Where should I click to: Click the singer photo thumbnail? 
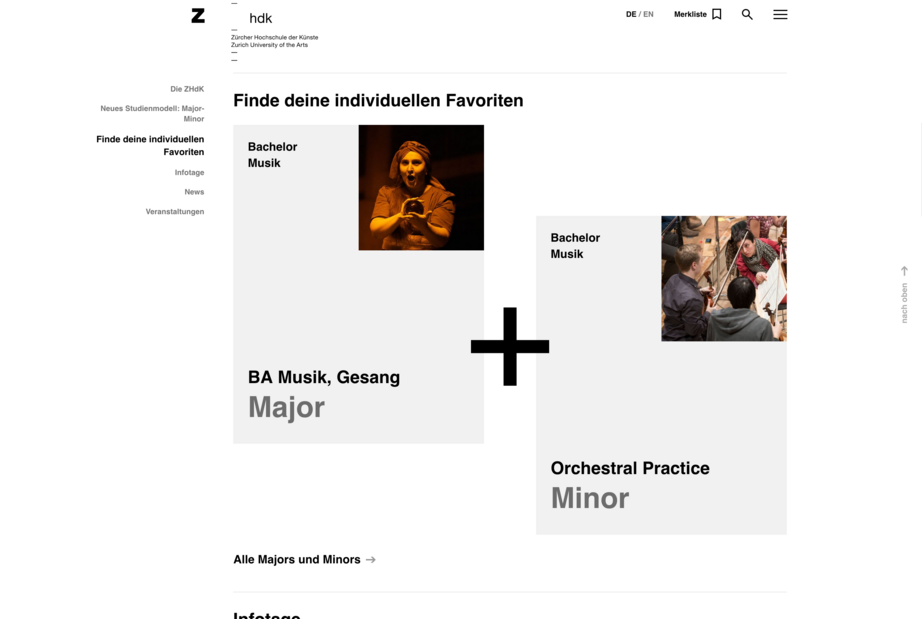pos(421,188)
